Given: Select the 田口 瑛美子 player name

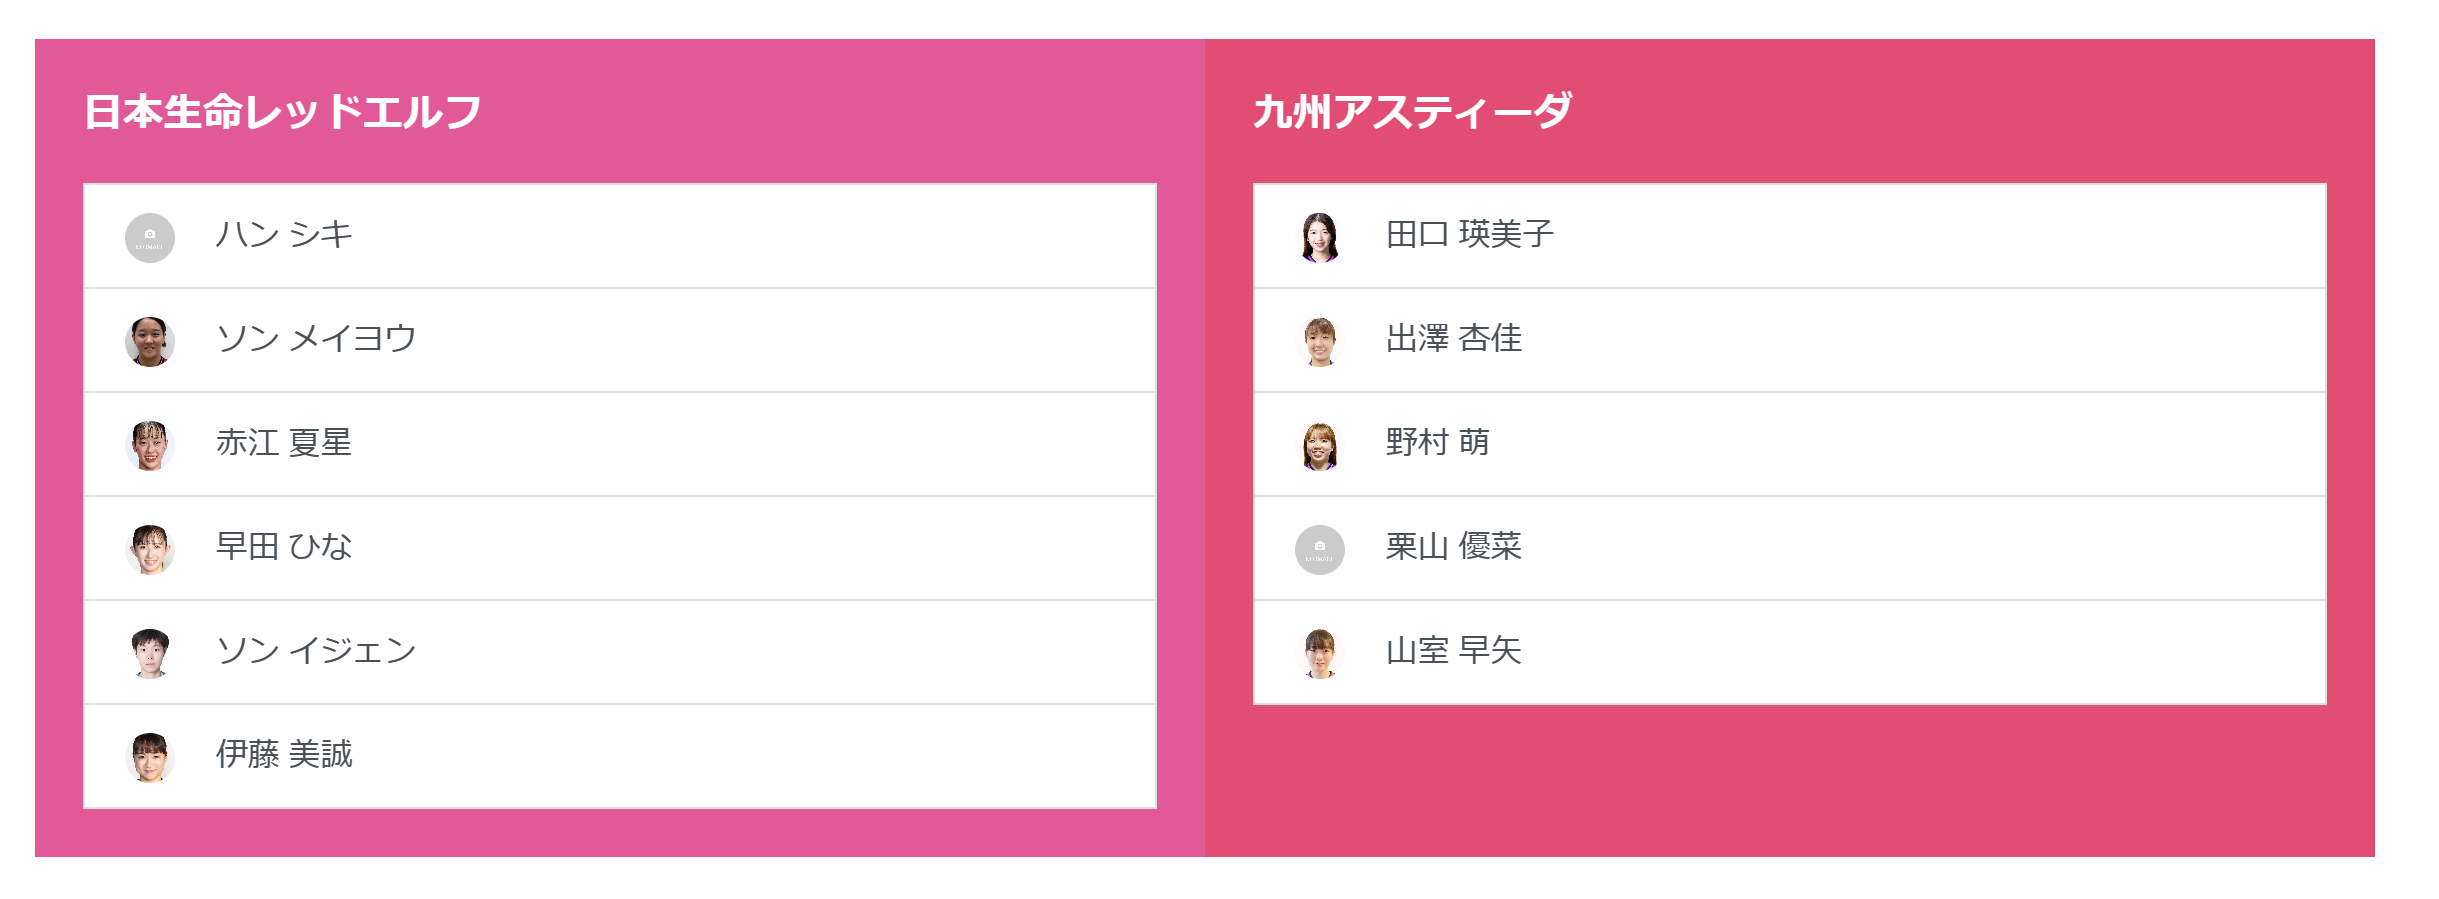Looking at the screenshot, I should coord(1469,235).
